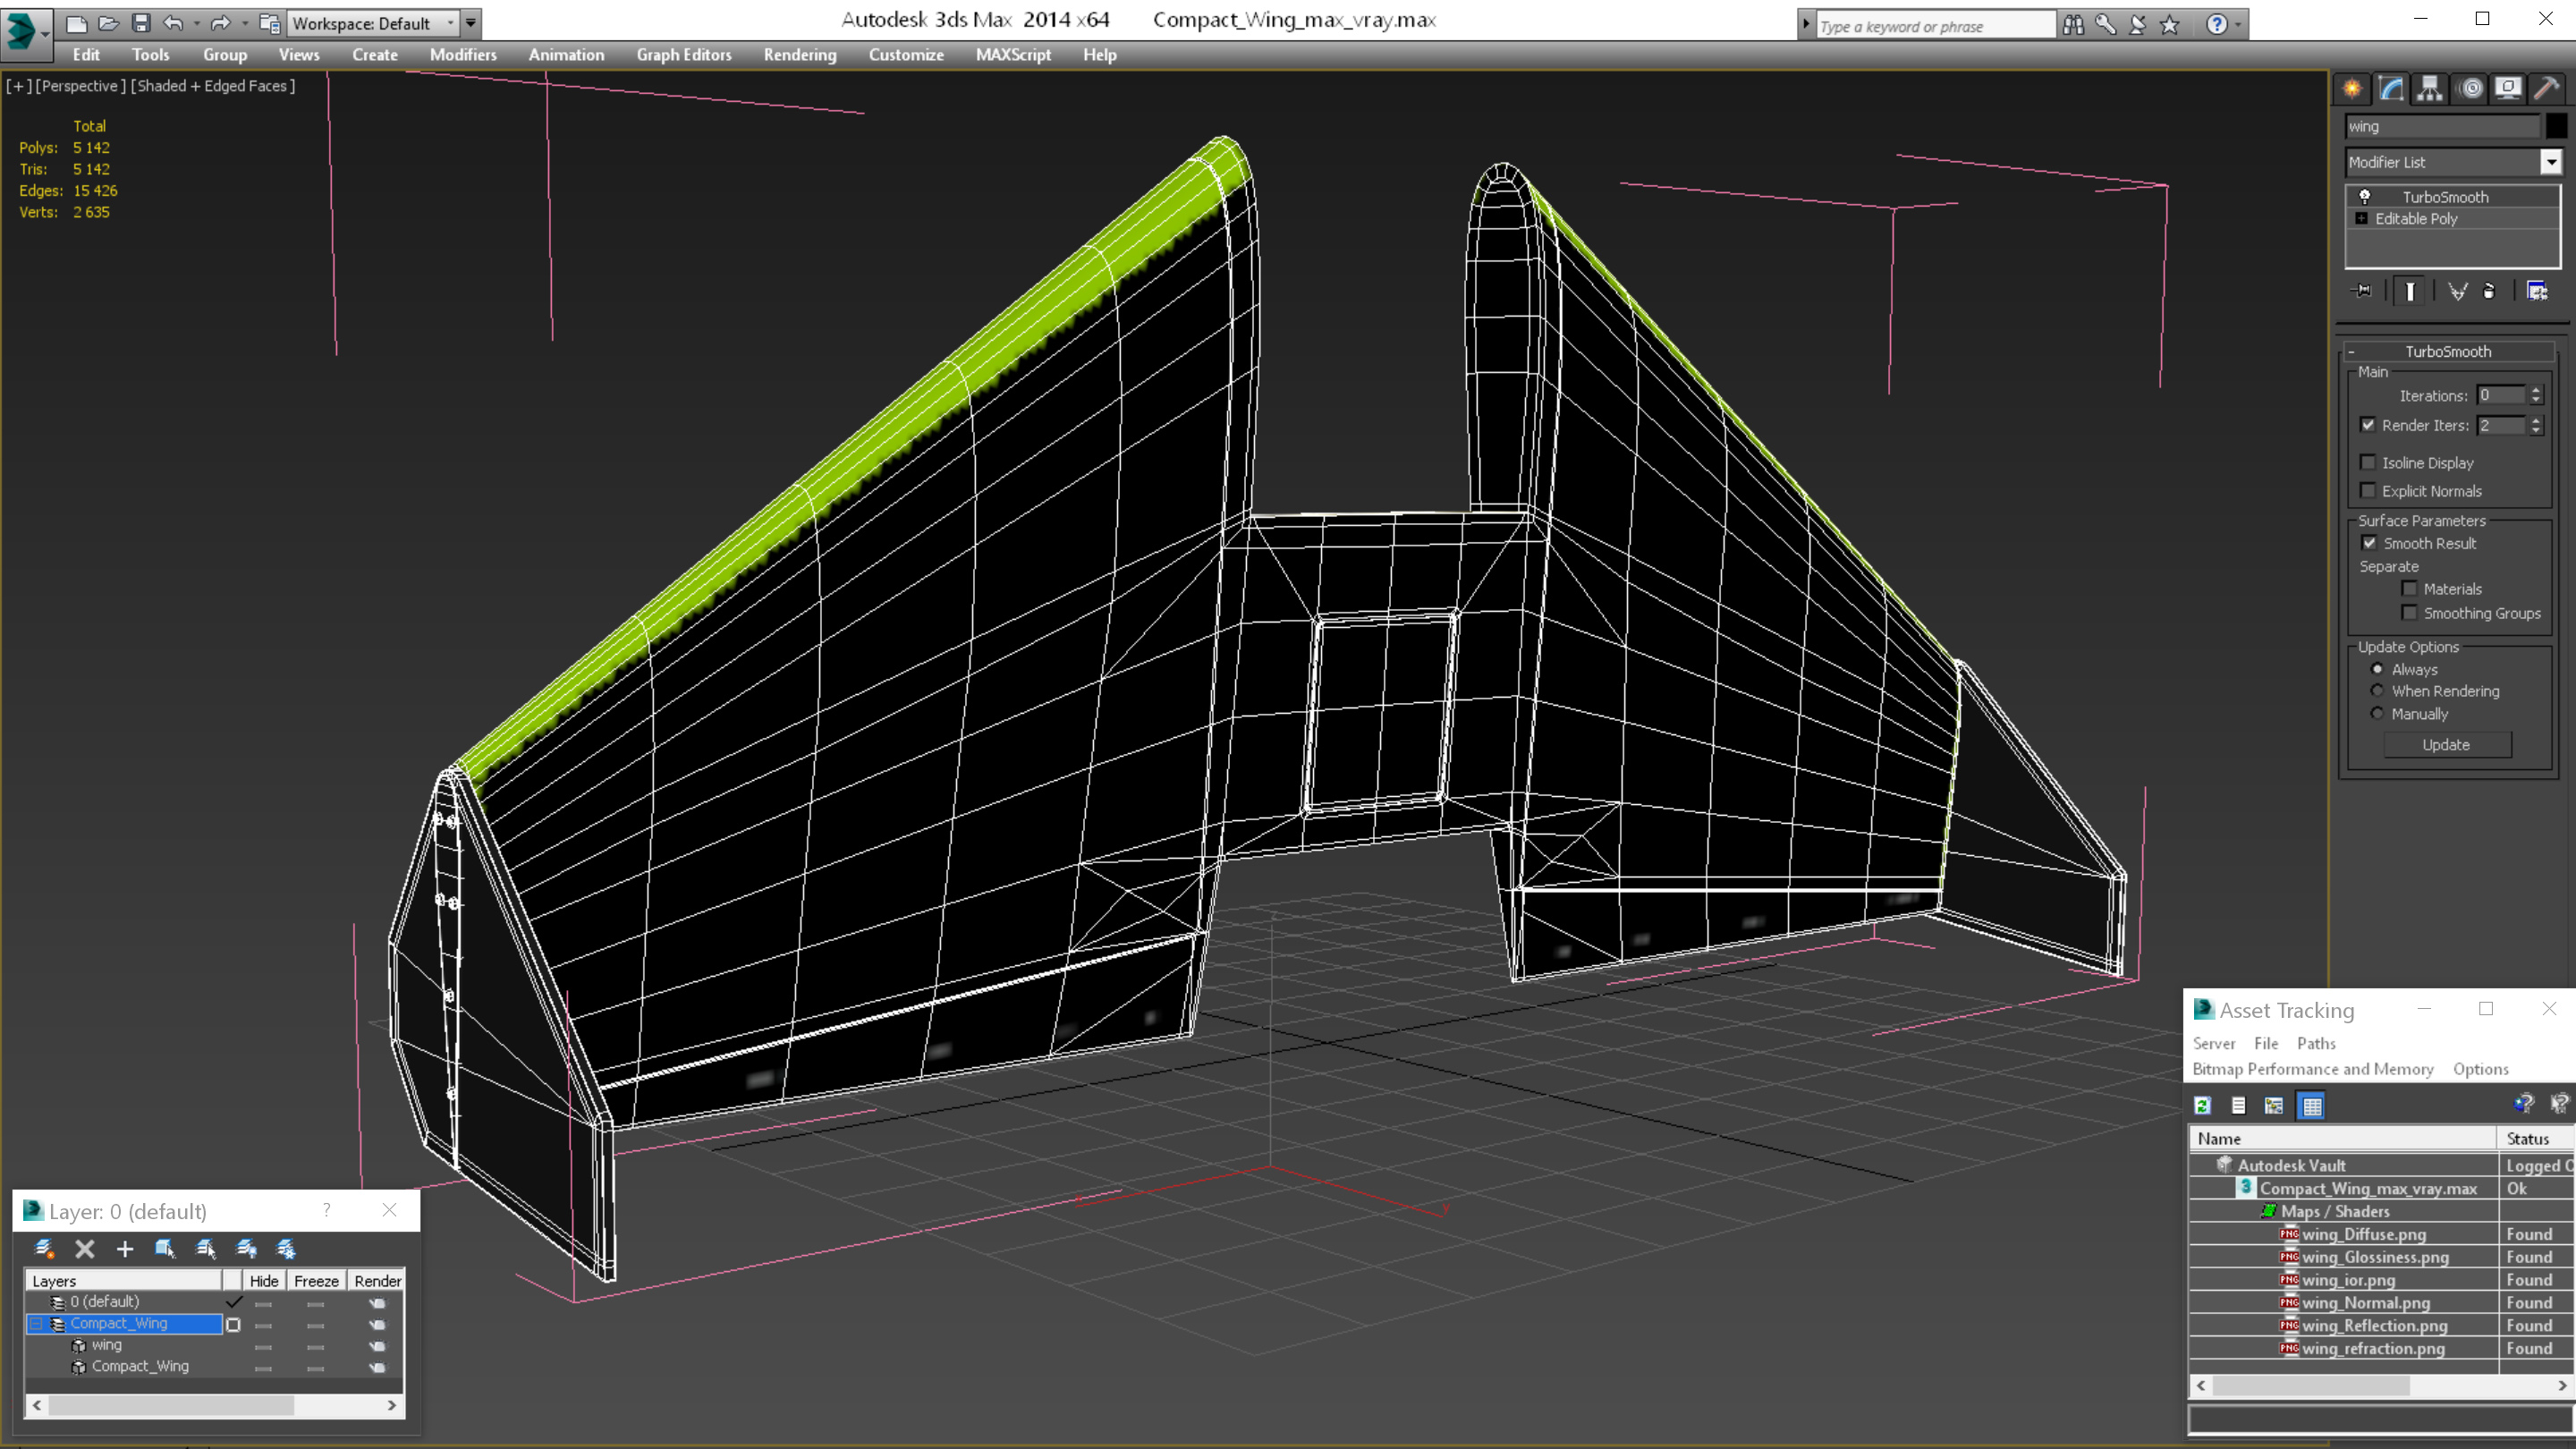Click the black object color swatch
The height and width of the screenshot is (1449, 2576).
(x=2556, y=126)
